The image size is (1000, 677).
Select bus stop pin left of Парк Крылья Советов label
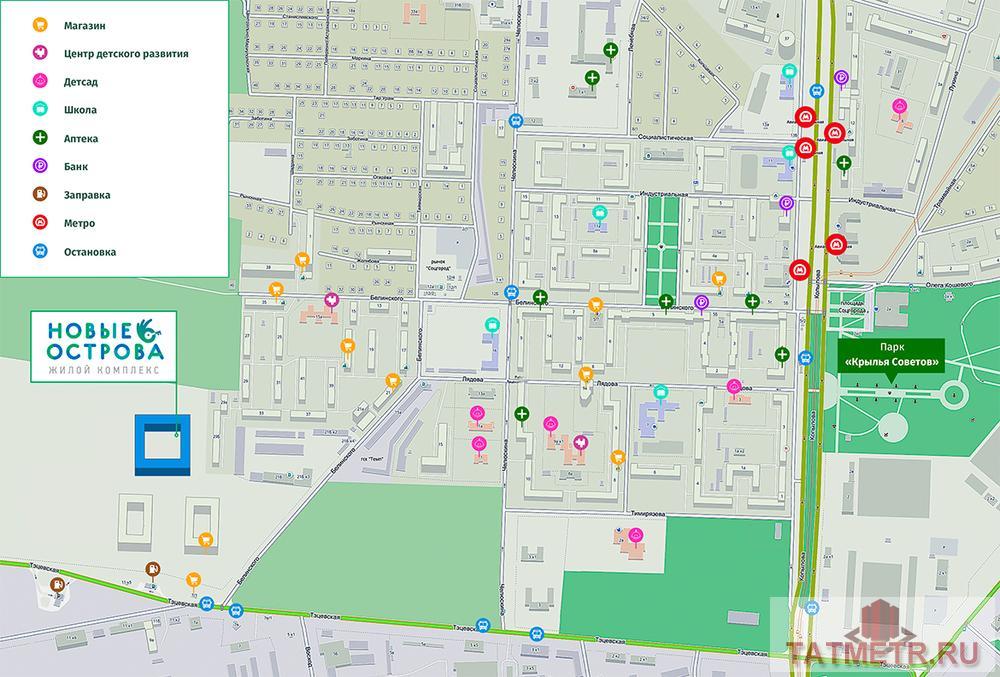coord(805,358)
